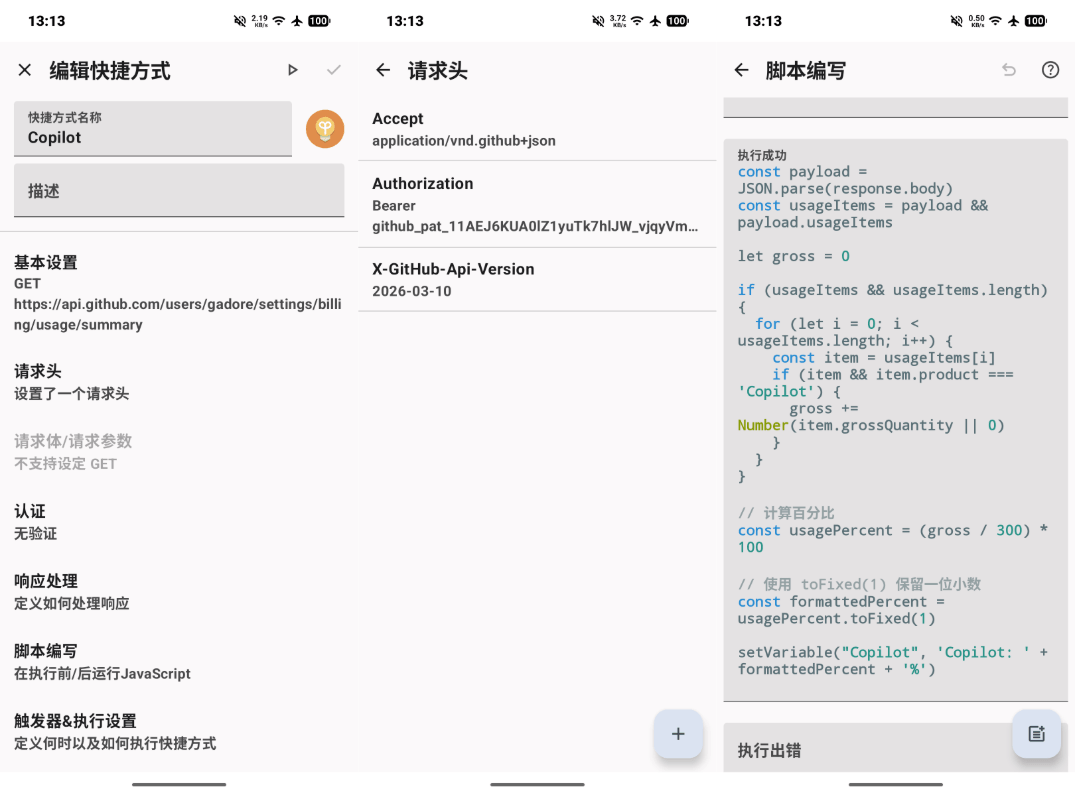The width and height of the screenshot is (1075, 793).
Task: Close the shortcut editor with the X icon
Action: coord(25,70)
